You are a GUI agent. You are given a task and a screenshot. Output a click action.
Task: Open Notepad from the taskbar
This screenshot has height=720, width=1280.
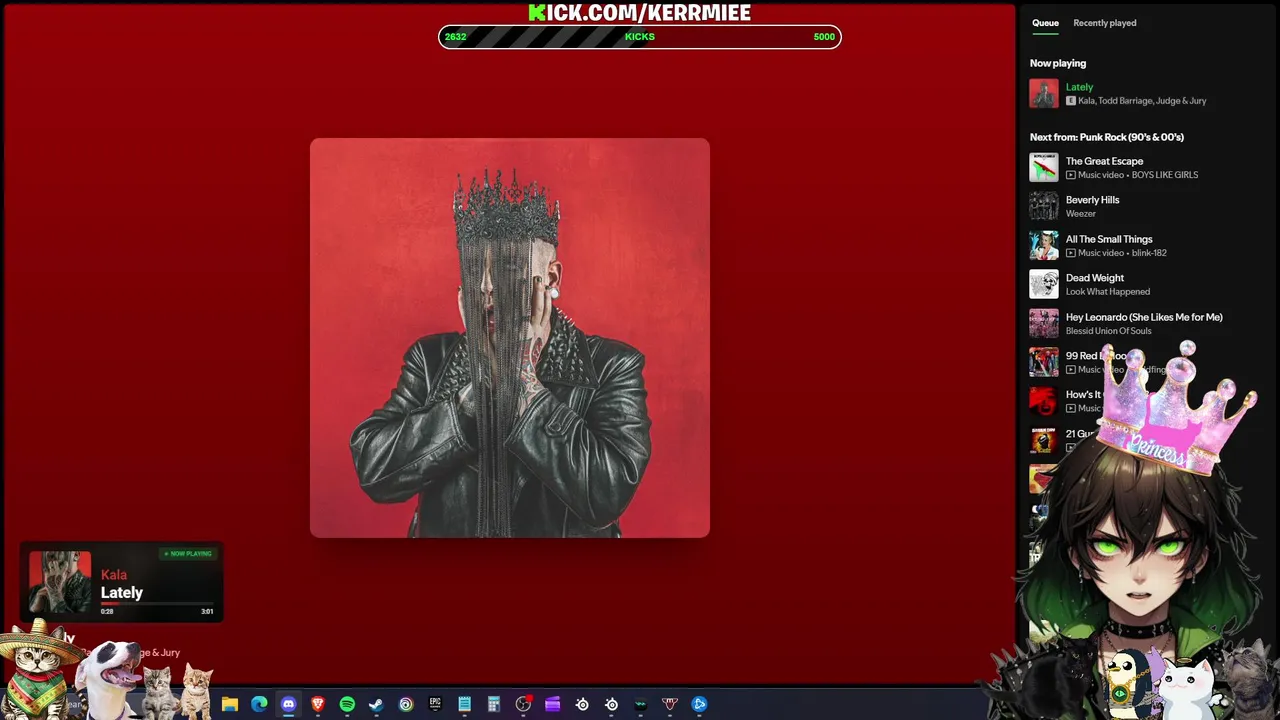coord(464,704)
